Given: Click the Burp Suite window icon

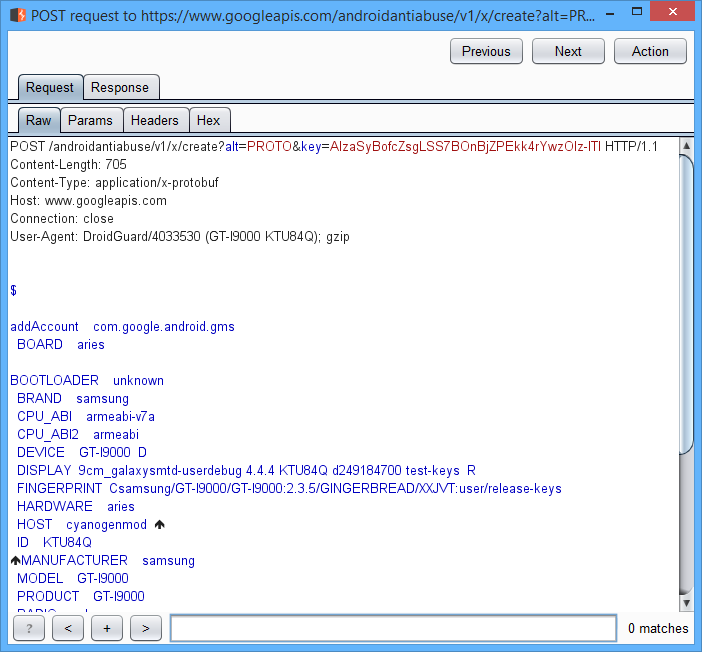Looking at the screenshot, I should click(18, 15).
